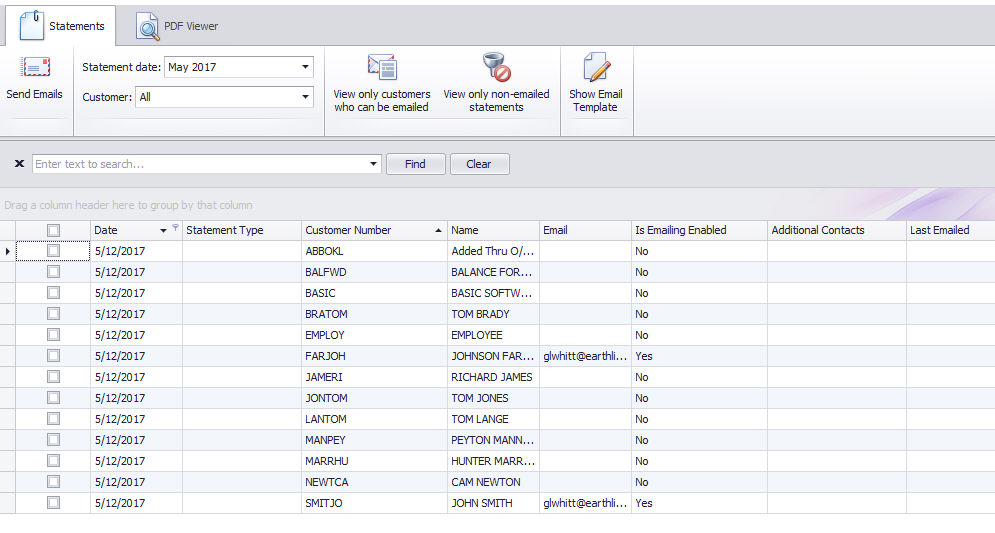995x533 pixels.
Task: Select the Statements tab label
Action: pos(77,26)
